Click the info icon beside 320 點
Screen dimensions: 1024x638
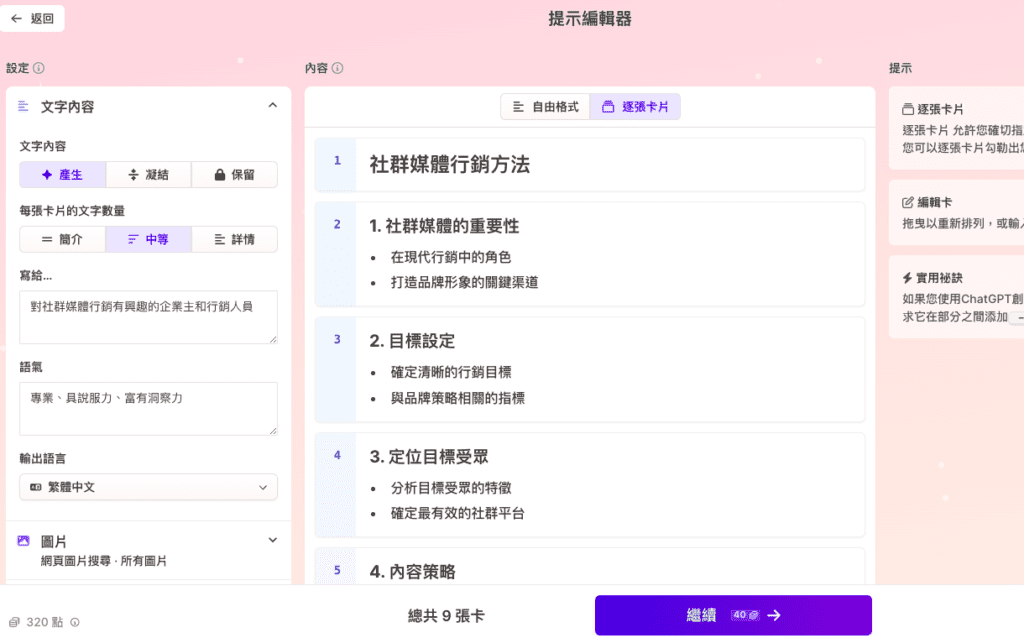[75, 622]
